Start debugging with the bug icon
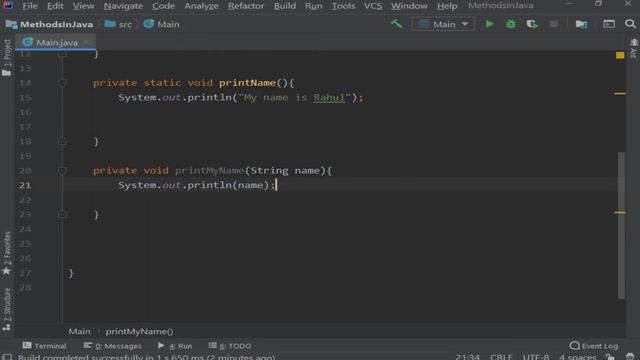This screenshot has width=640, height=360. coord(511,24)
